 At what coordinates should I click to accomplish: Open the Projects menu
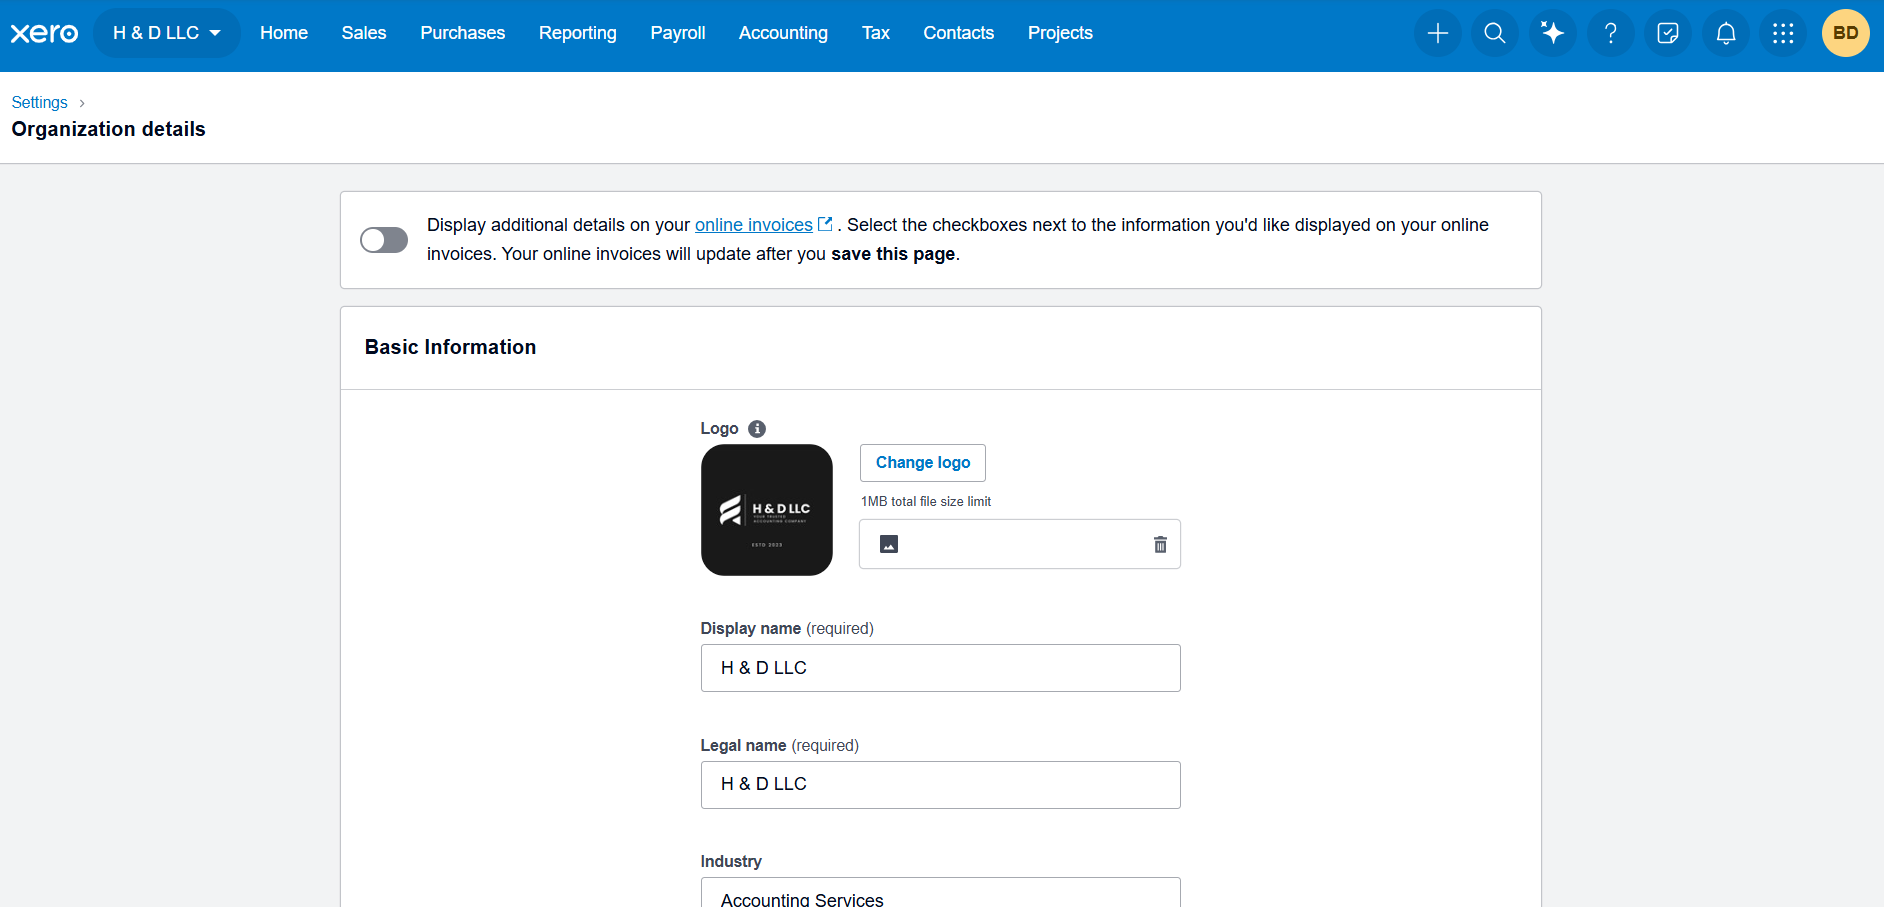[1060, 33]
